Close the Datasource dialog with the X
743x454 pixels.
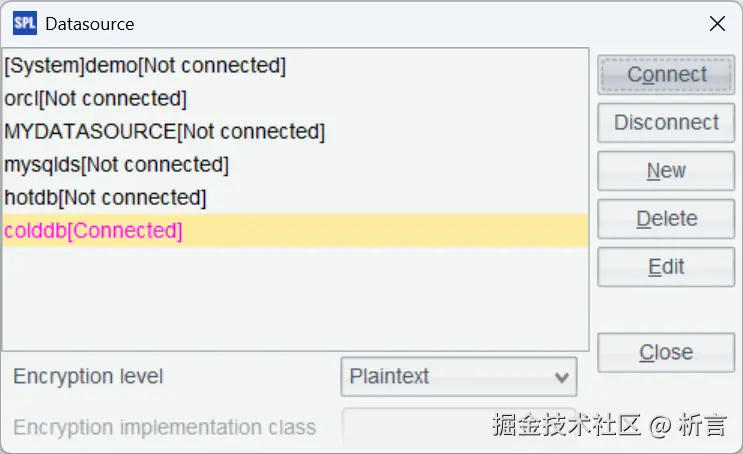point(717,24)
